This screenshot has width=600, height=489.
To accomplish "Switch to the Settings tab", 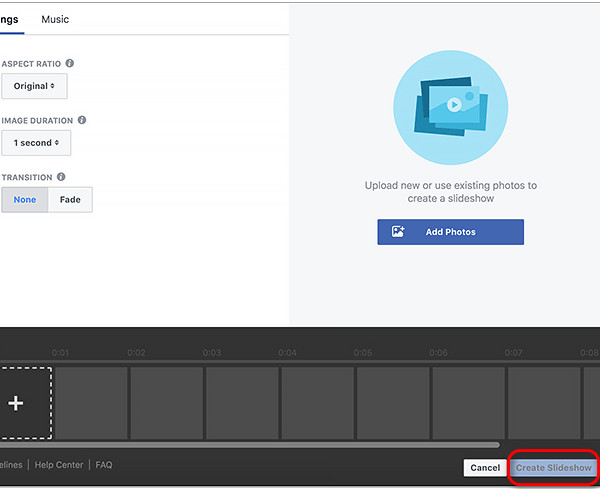I will pyautogui.click(x=10, y=20).
